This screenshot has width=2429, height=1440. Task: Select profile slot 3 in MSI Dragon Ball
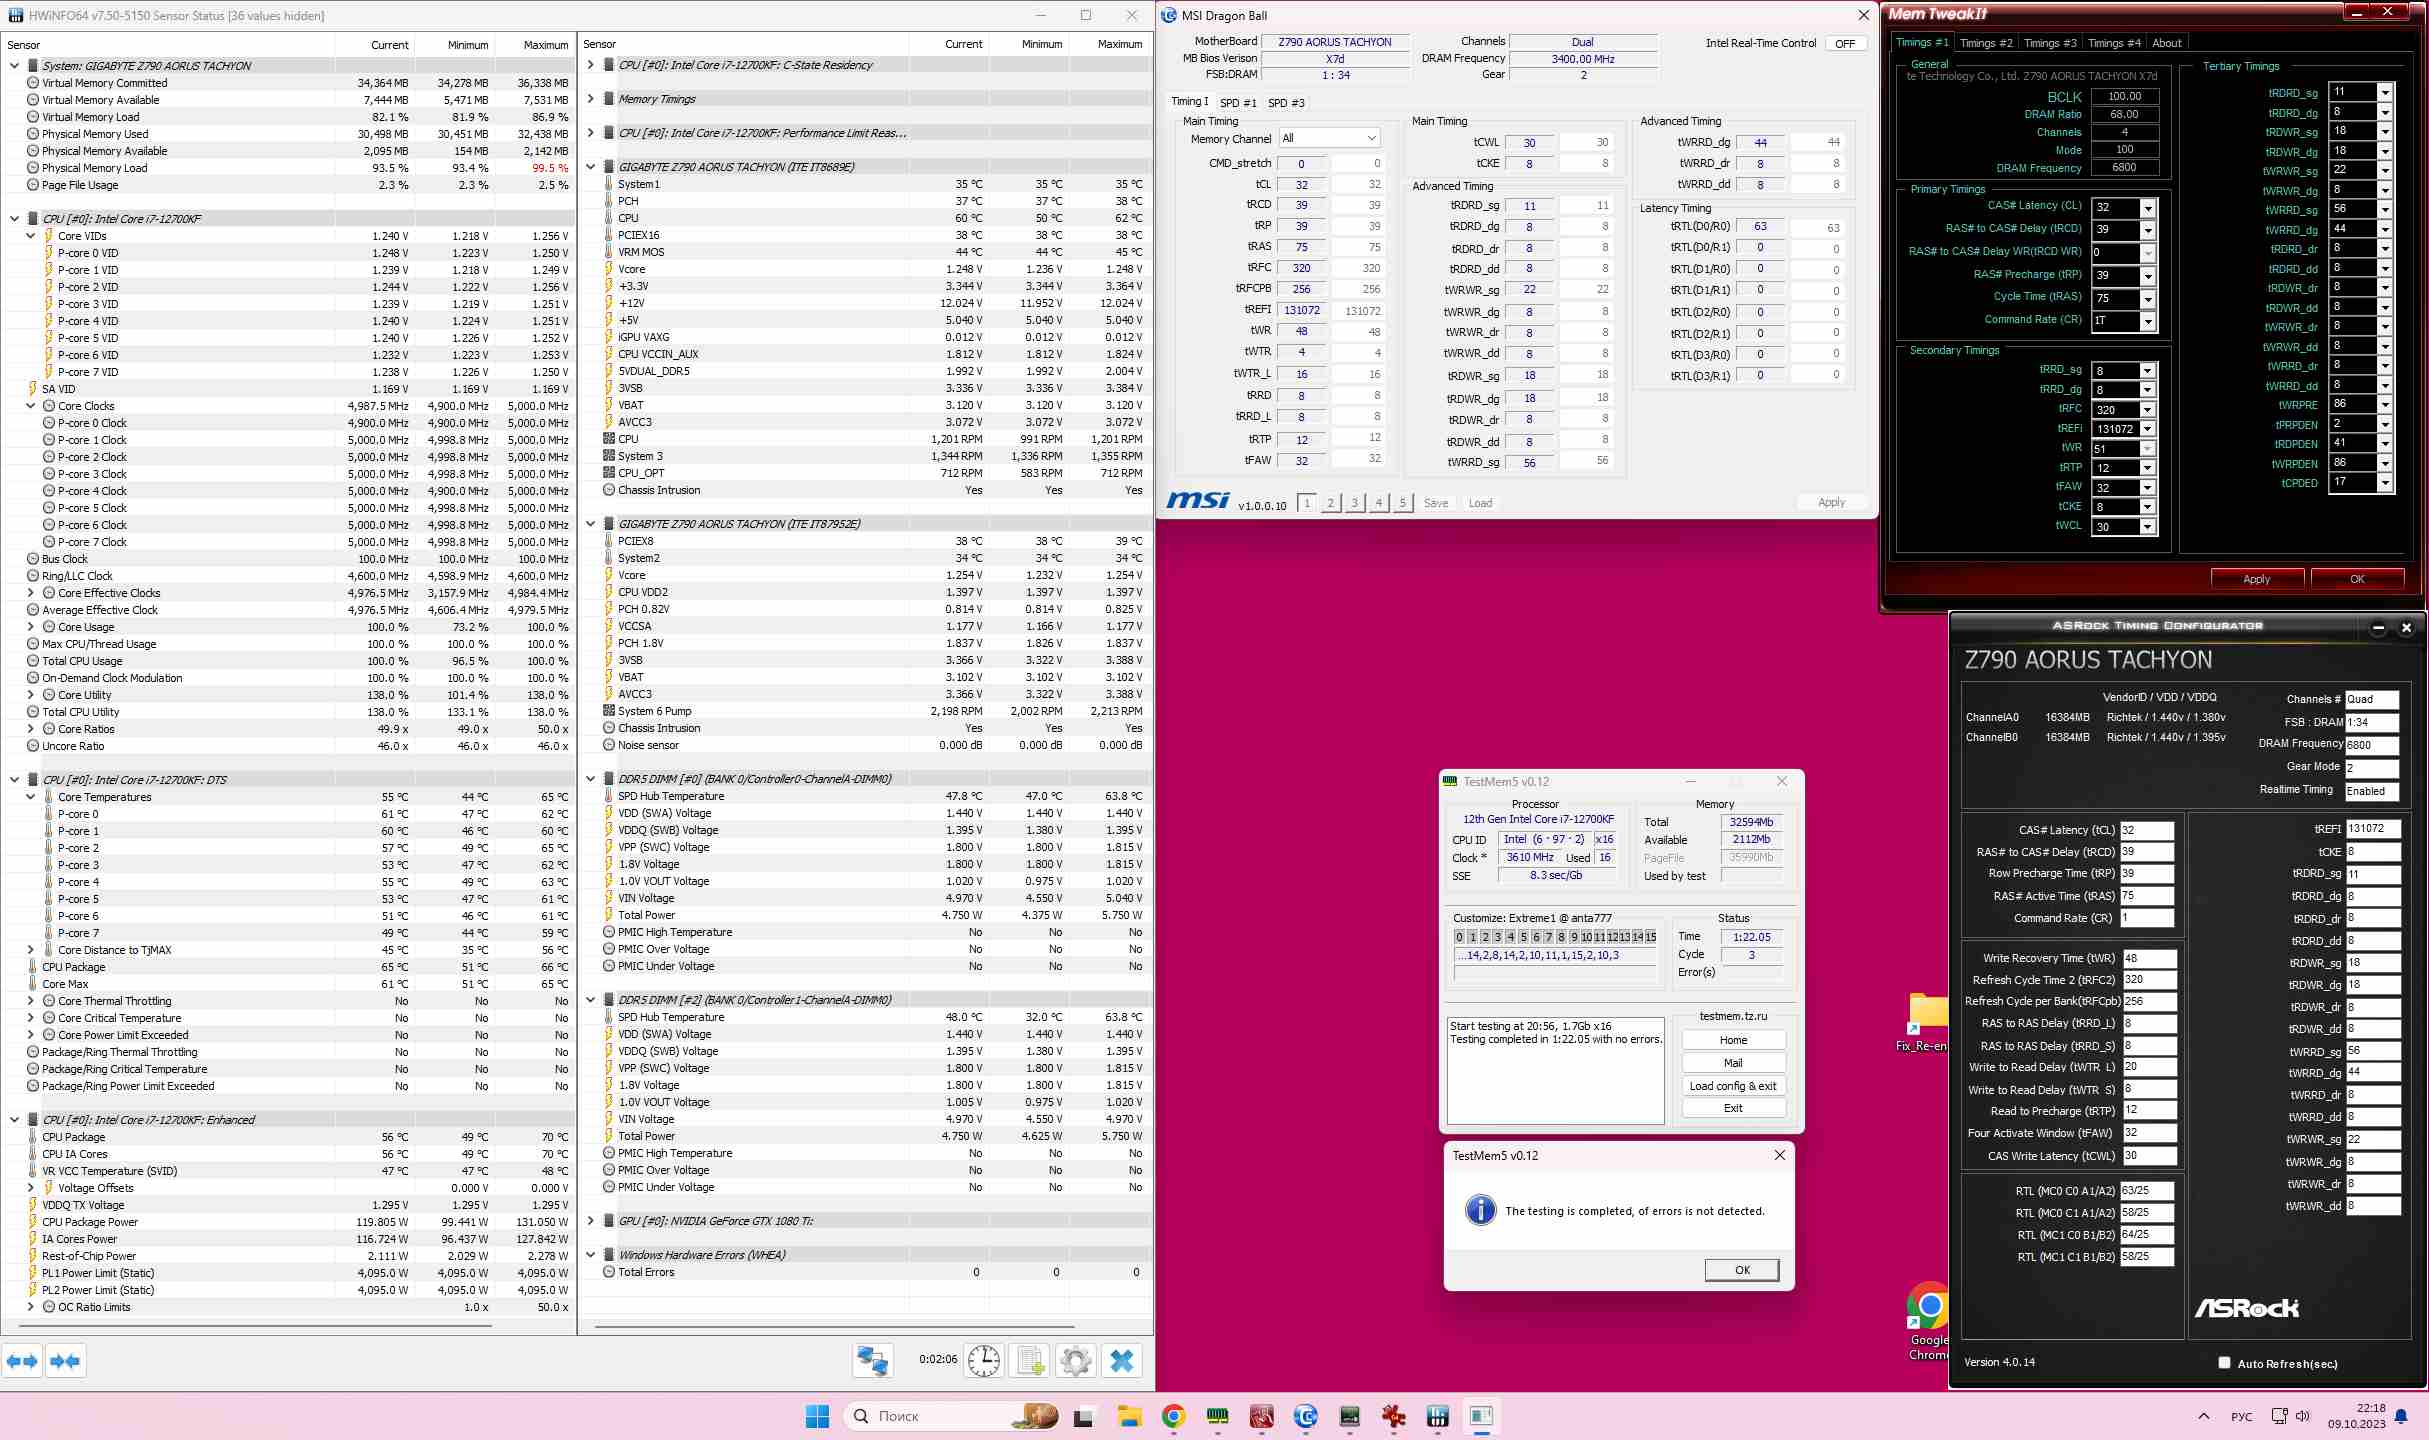tap(1355, 503)
